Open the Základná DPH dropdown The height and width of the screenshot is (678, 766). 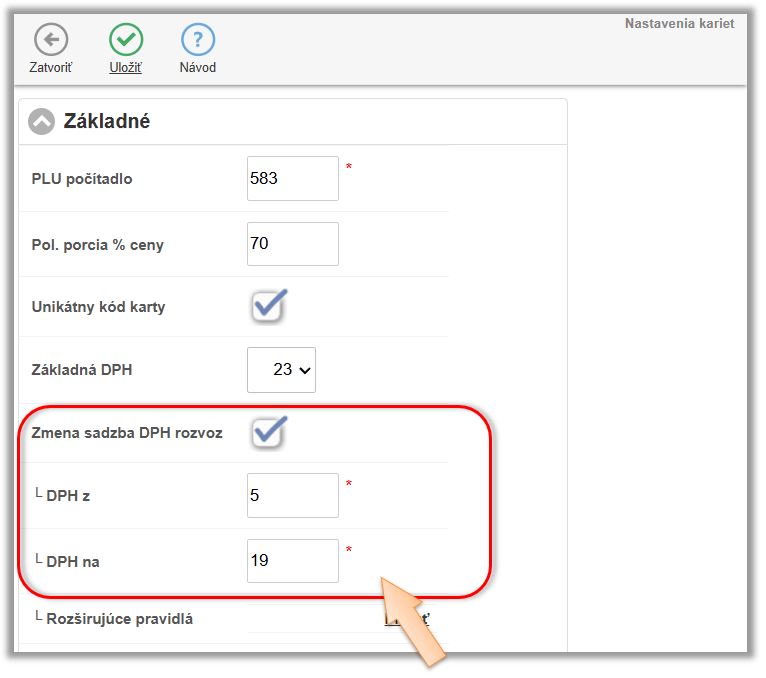tap(281, 370)
